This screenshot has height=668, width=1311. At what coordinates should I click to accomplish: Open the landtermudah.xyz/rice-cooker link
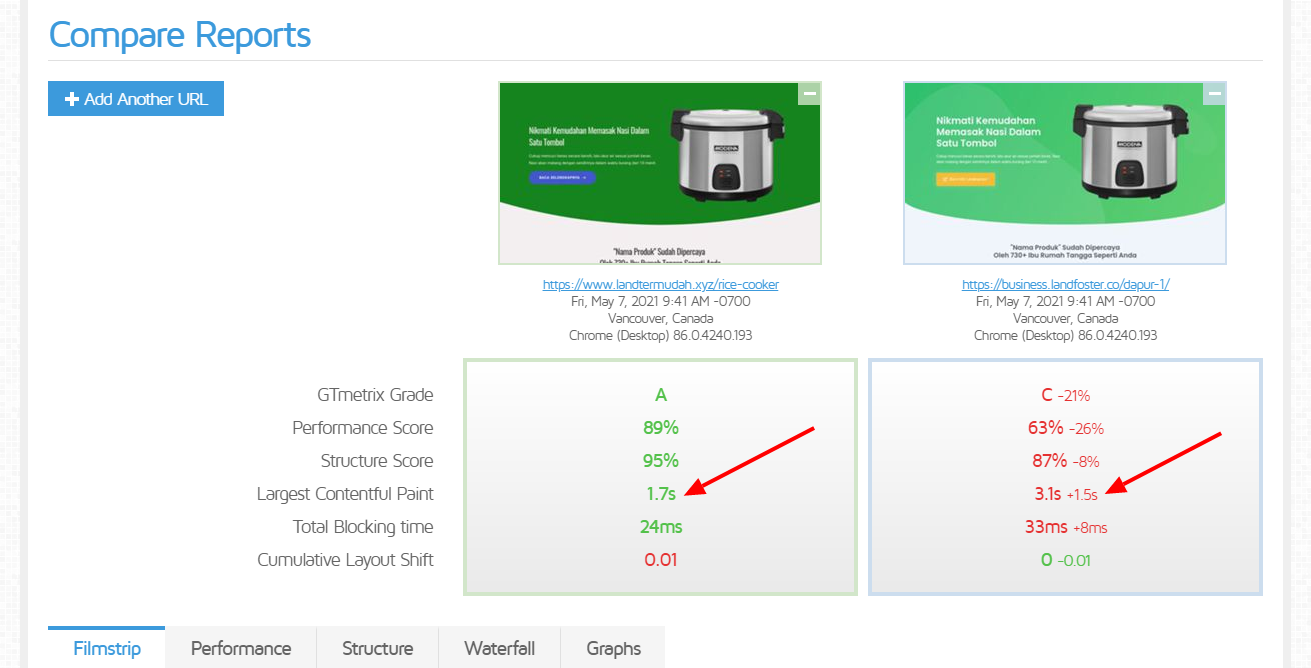pyautogui.click(x=660, y=285)
